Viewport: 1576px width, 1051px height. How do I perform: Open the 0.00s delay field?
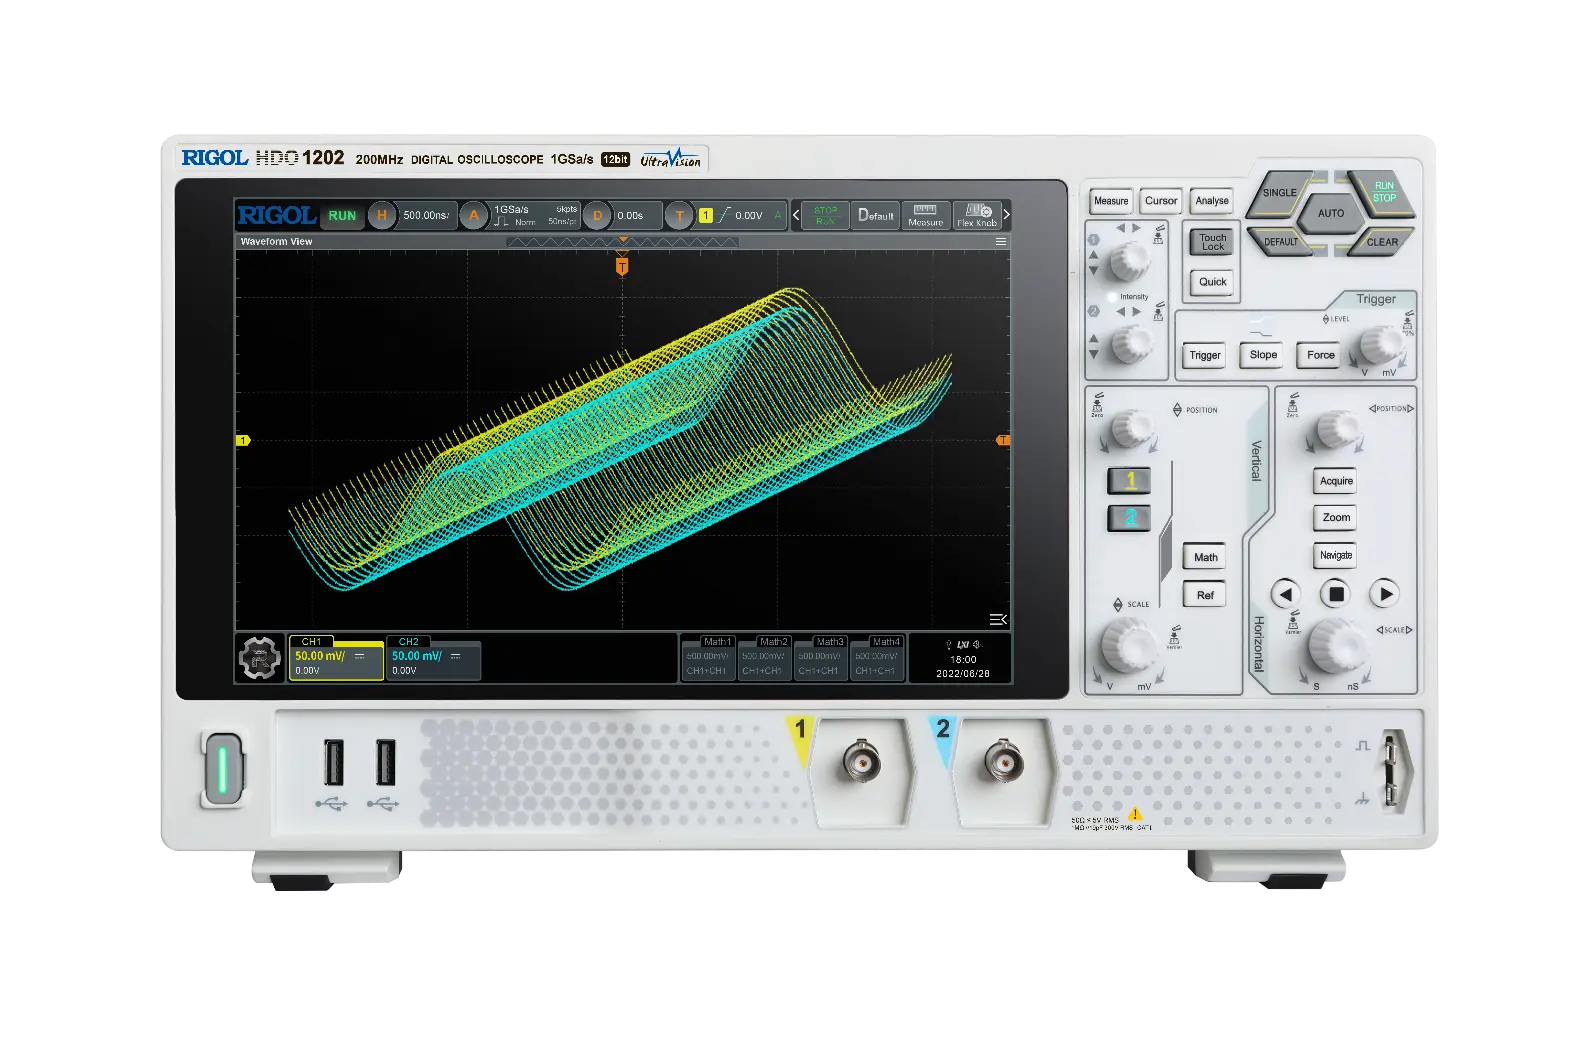(637, 215)
